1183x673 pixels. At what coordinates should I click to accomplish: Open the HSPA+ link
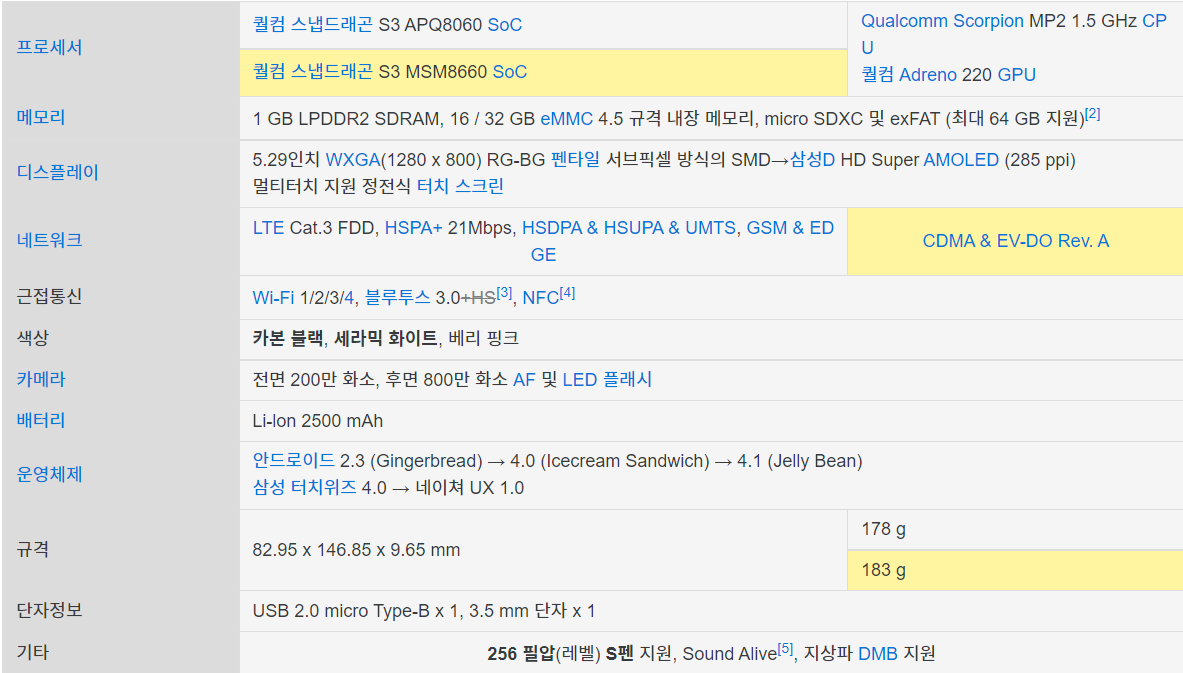(x=413, y=228)
